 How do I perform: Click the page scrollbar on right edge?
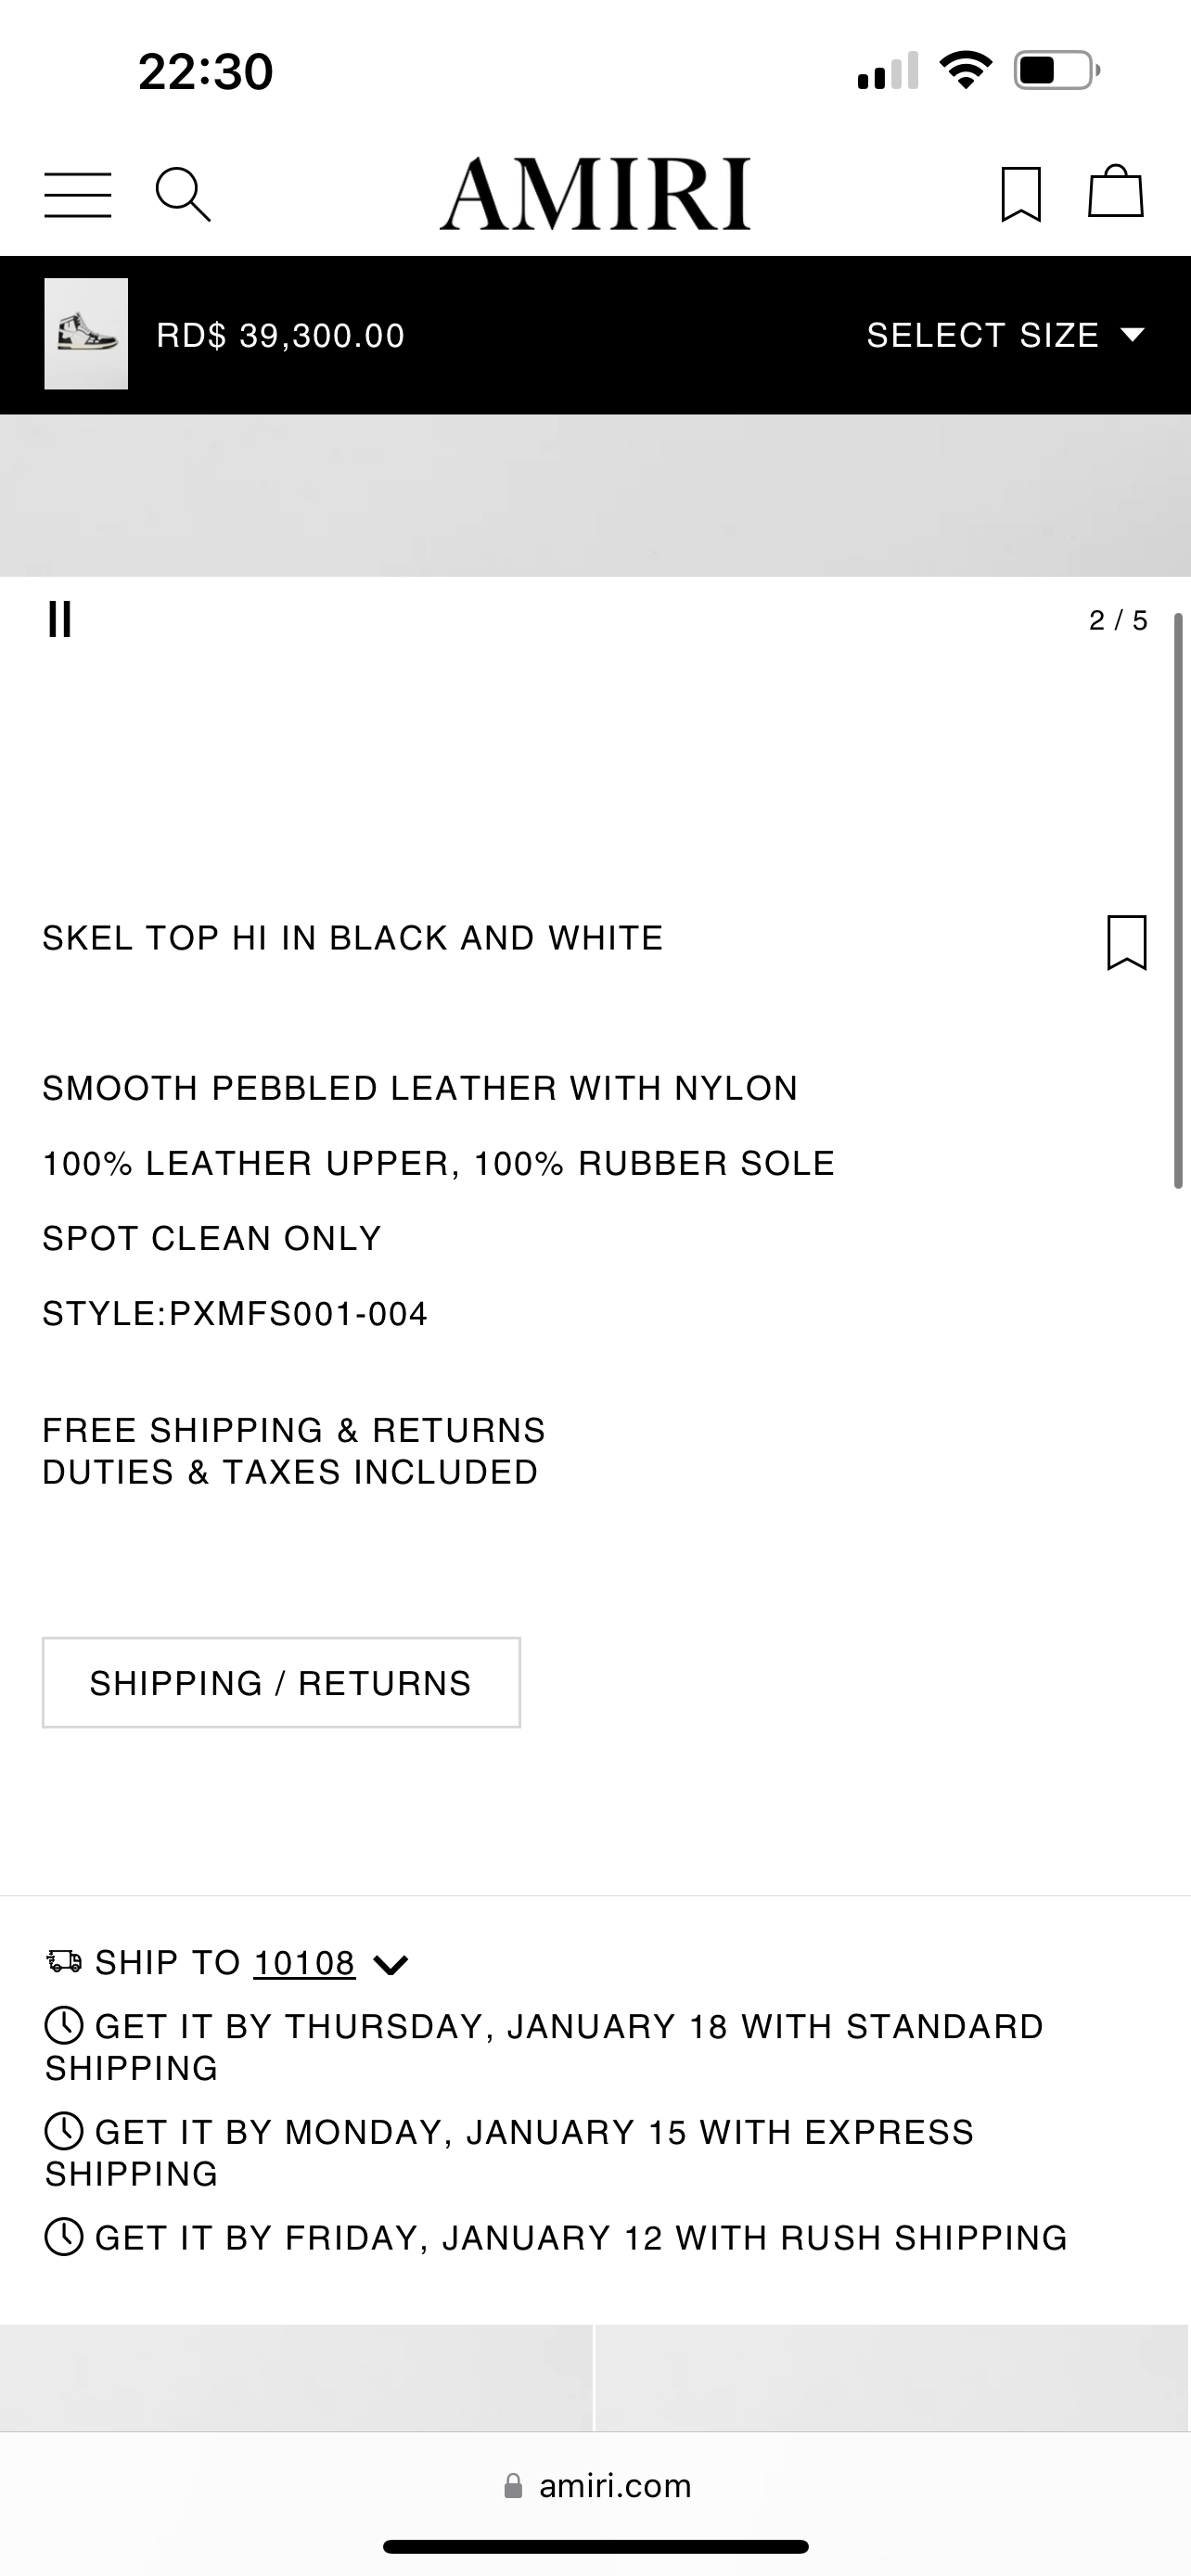[1178, 900]
